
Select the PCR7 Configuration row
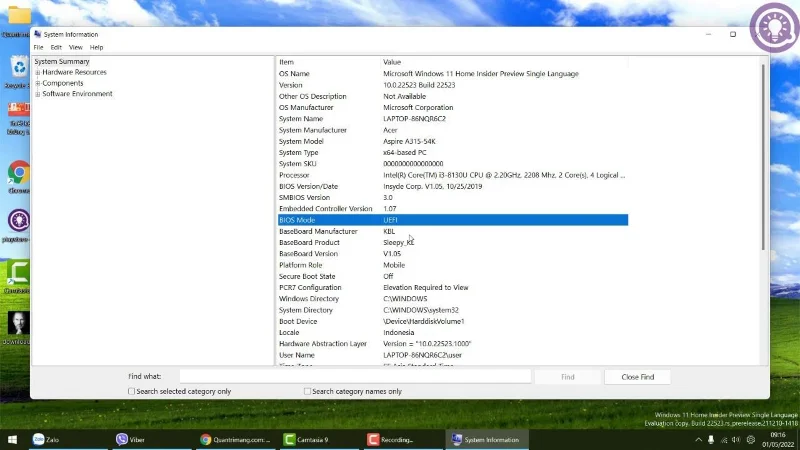coord(453,287)
